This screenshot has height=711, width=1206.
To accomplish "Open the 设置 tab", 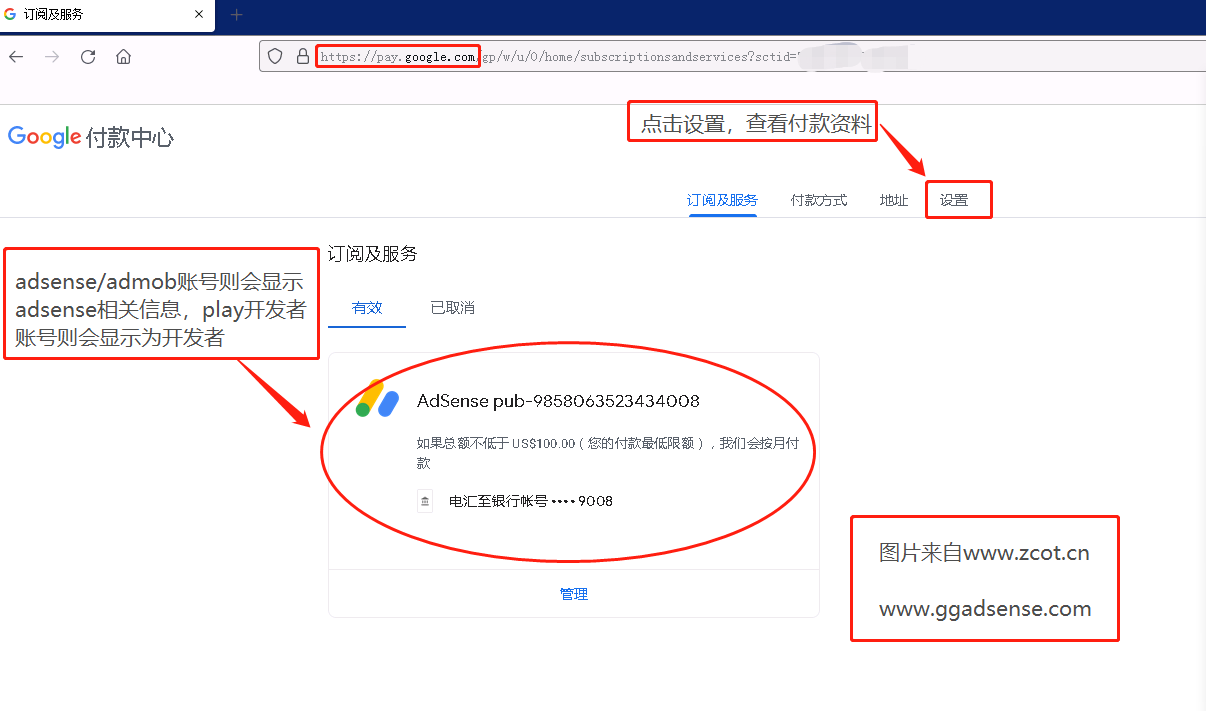I will click(954, 200).
